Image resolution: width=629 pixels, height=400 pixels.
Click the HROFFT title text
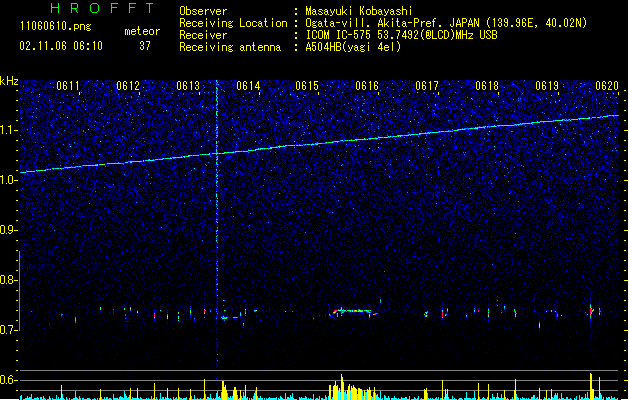pyautogui.click(x=102, y=8)
